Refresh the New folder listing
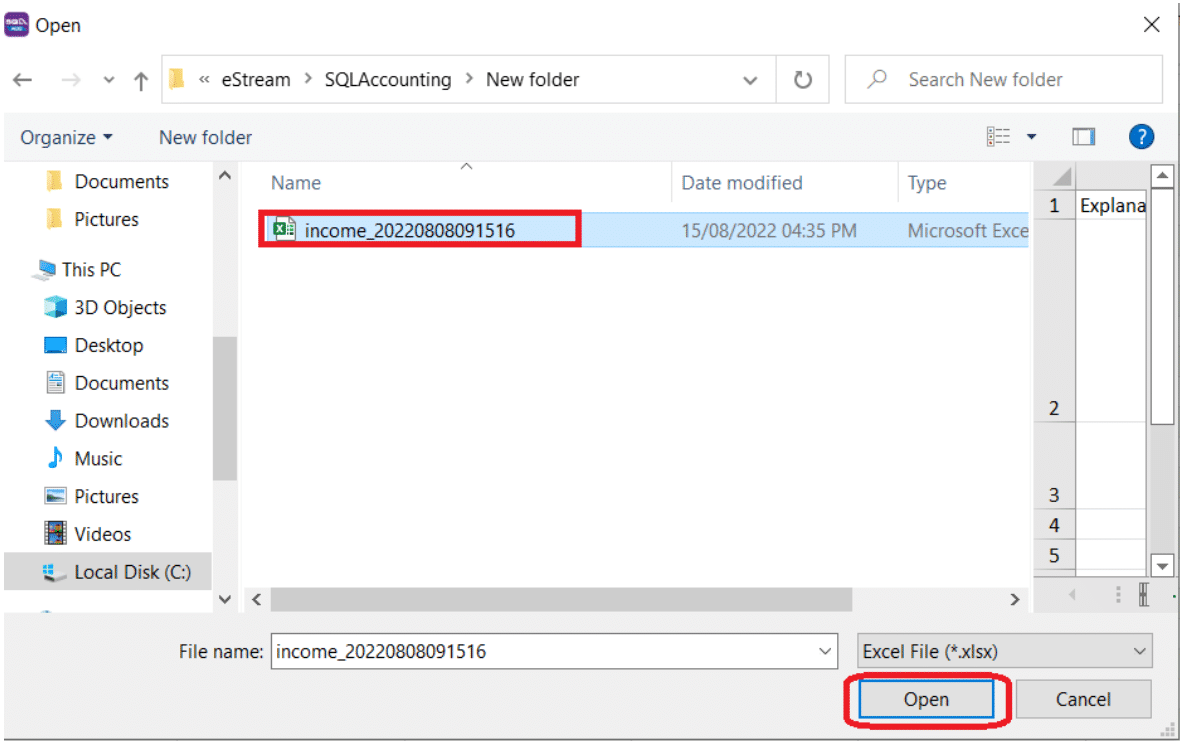Screen dimensions: 1180x741 (802, 80)
